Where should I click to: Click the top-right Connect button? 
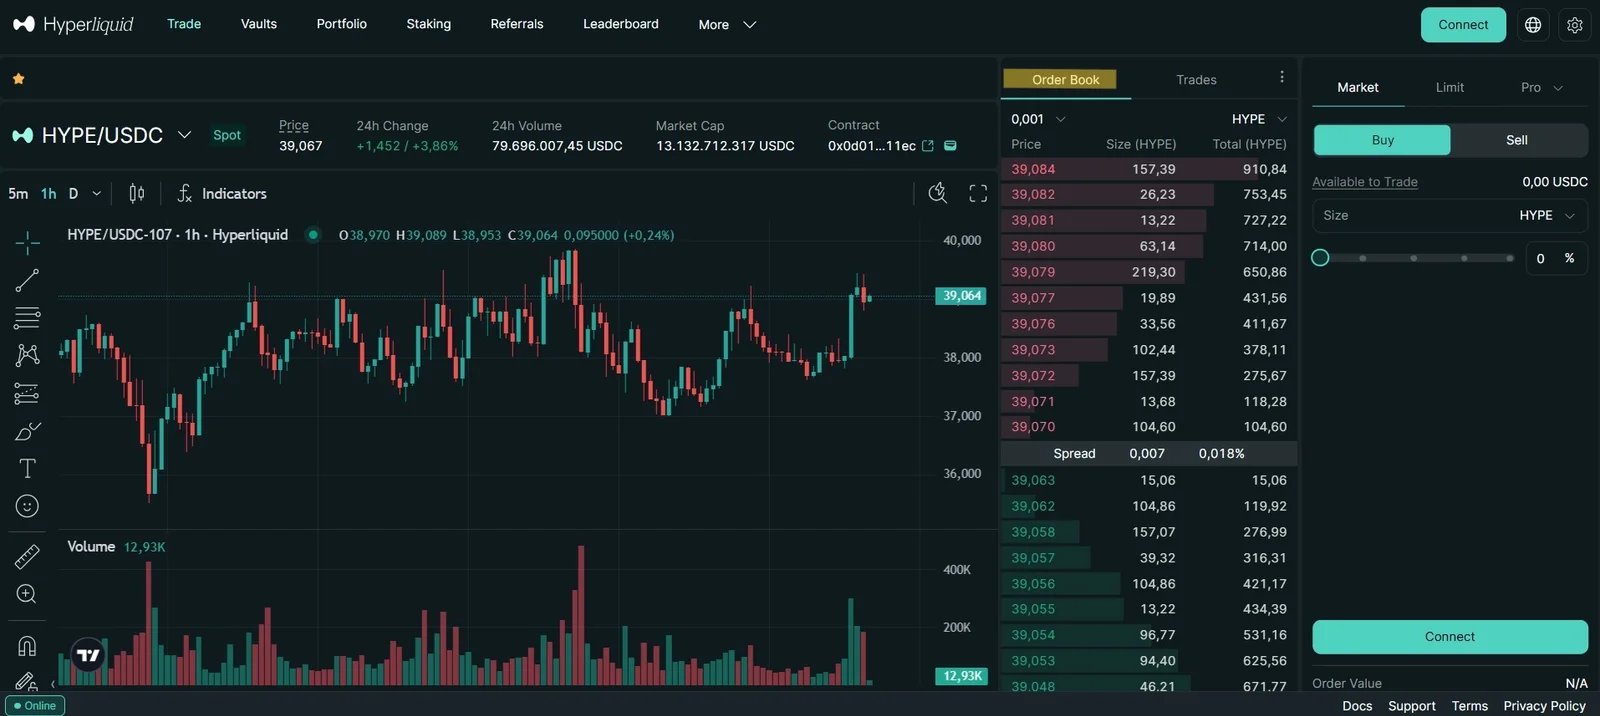pos(1463,25)
